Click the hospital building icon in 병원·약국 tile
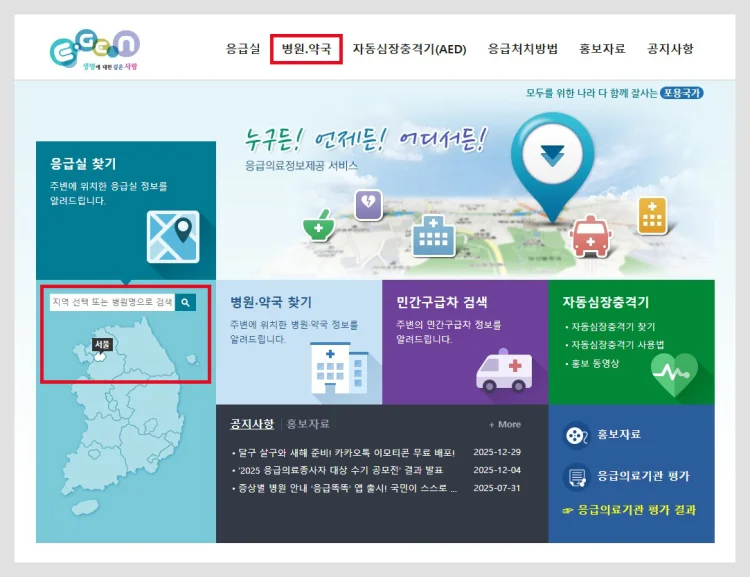The width and height of the screenshot is (750, 577). point(340,367)
